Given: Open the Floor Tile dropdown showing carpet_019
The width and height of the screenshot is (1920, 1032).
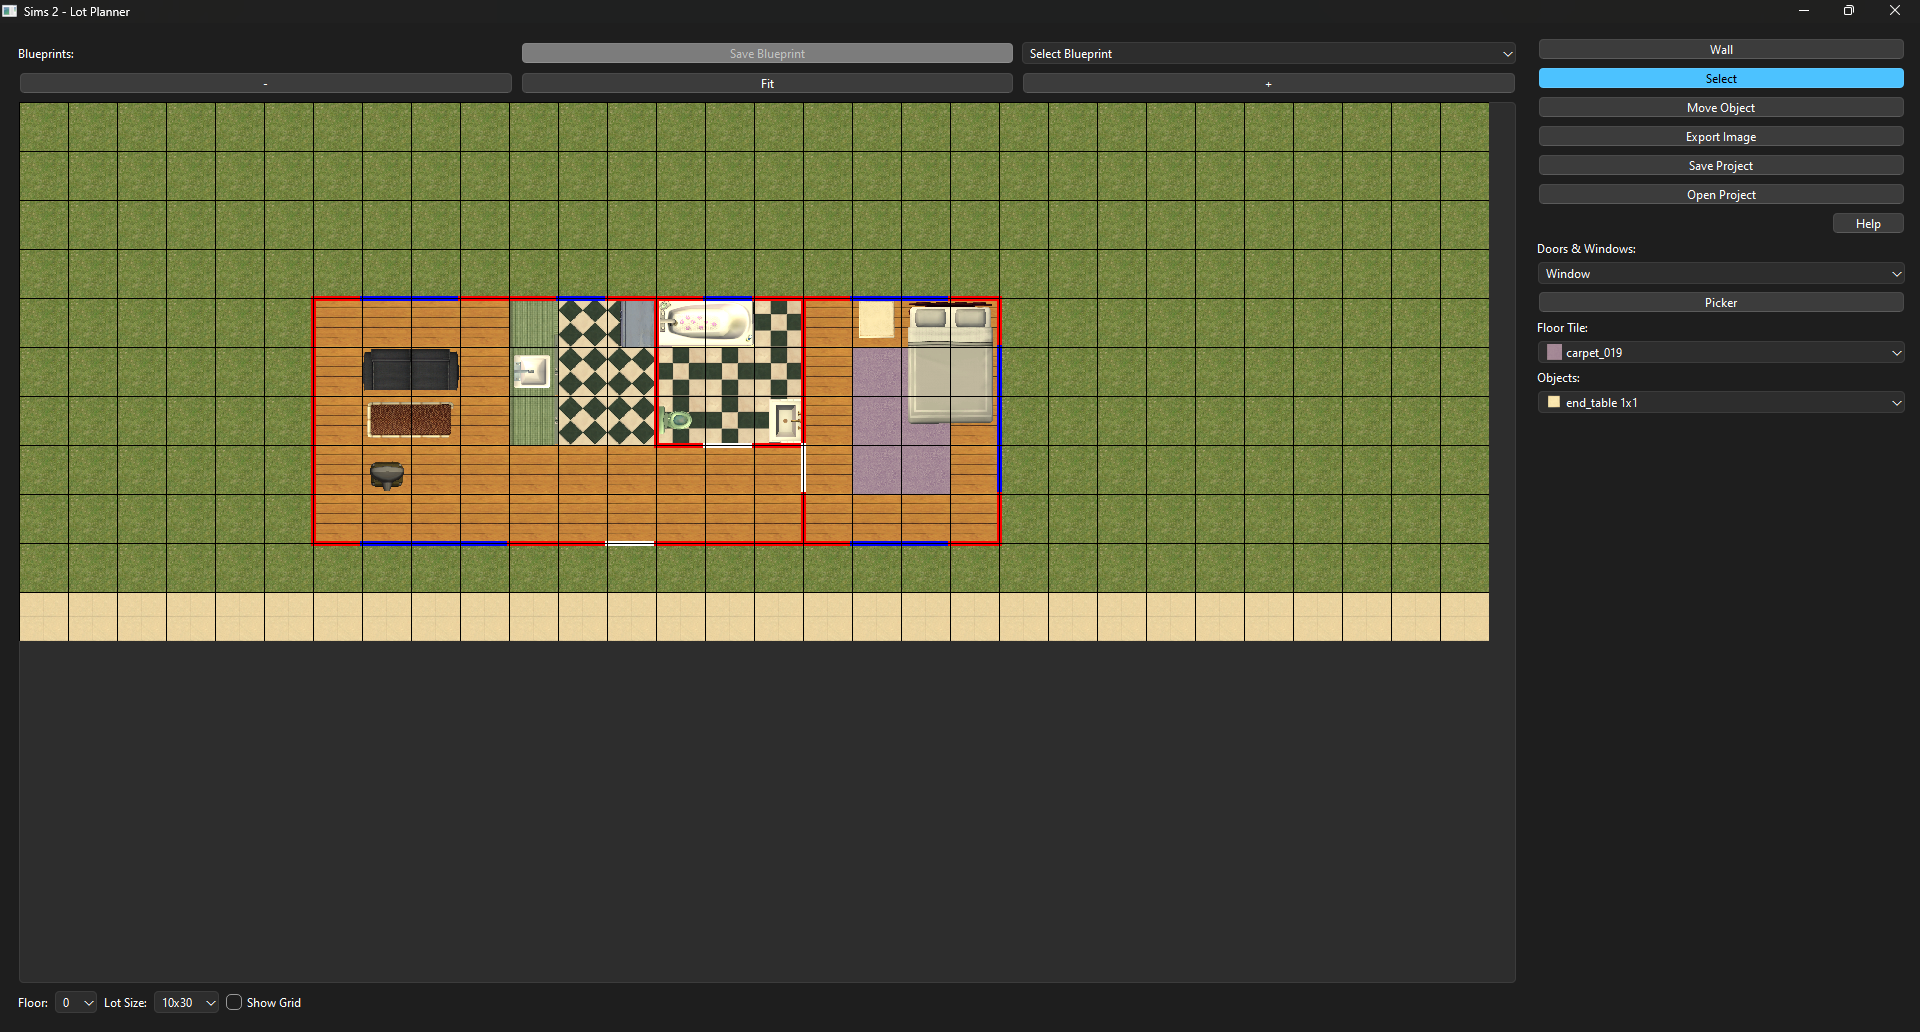Looking at the screenshot, I should tap(1720, 352).
